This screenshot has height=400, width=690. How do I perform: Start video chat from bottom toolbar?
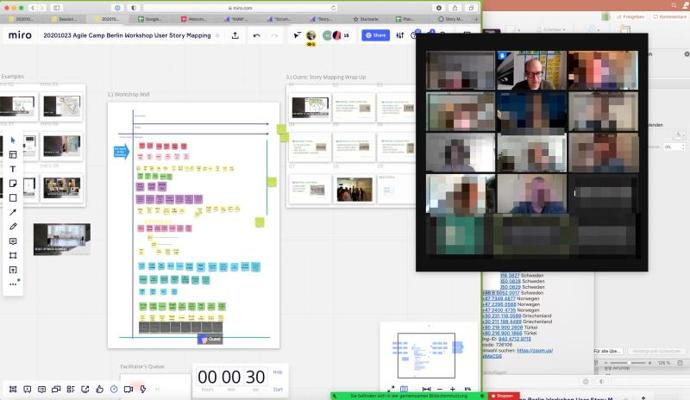128,389
